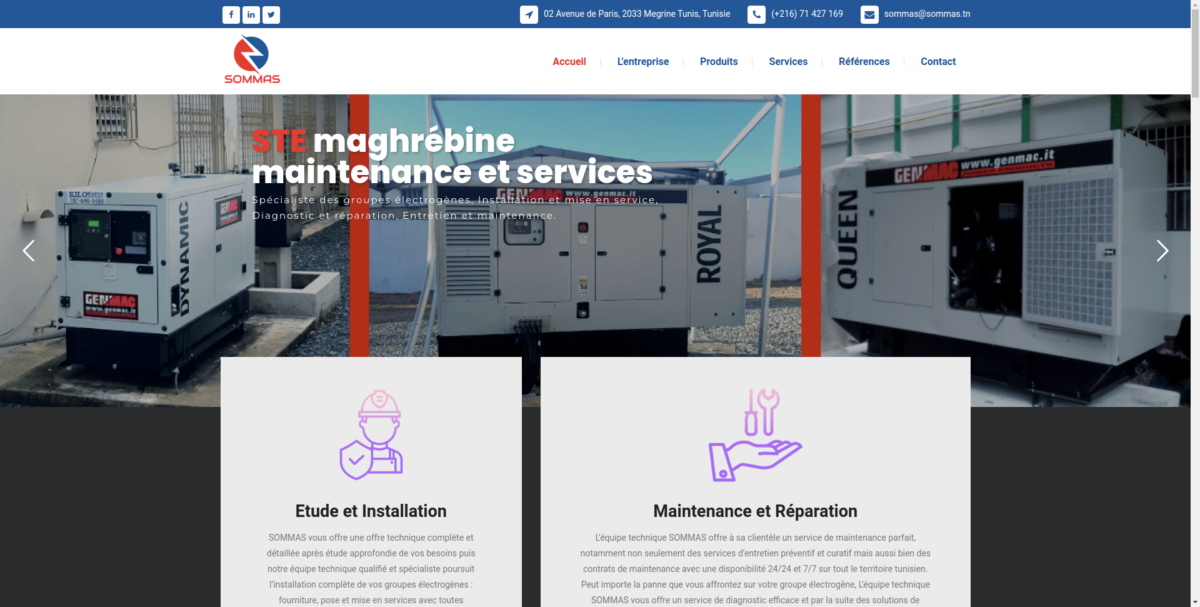Screen dimensions: 1200x607
Task: Open the Références menu item
Action: (x=864, y=62)
